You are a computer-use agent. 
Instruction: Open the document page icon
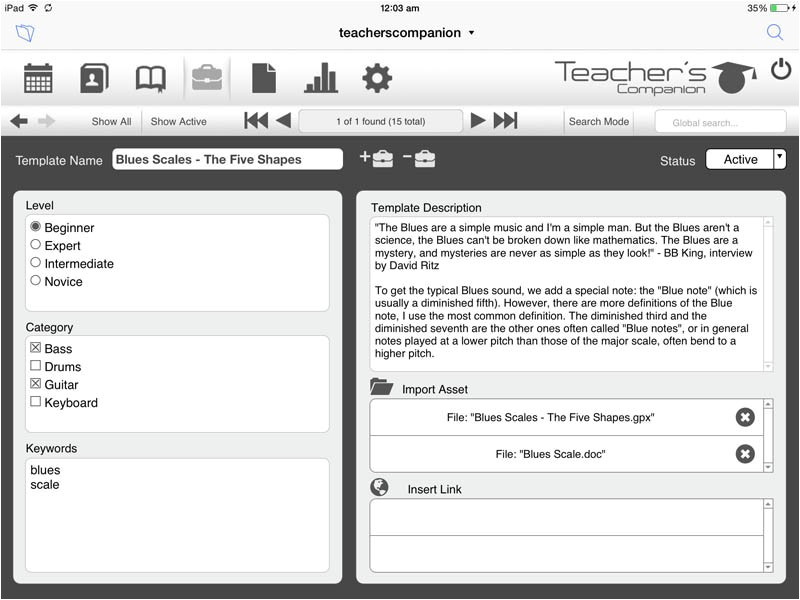tap(264, 78)
